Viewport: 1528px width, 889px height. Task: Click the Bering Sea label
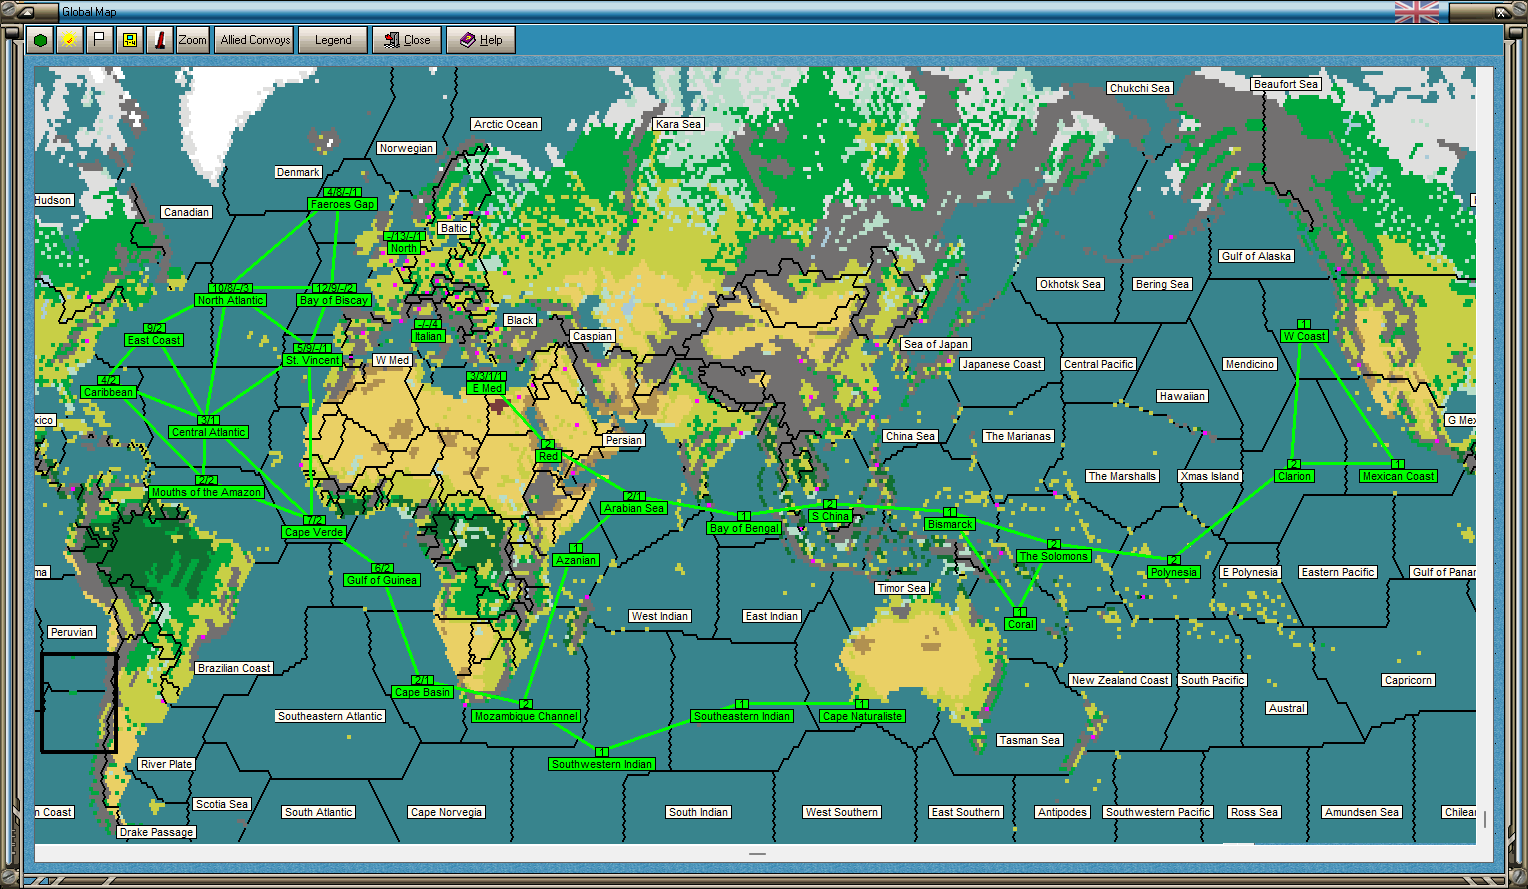pyautogui.click(x=1162, y=284)
